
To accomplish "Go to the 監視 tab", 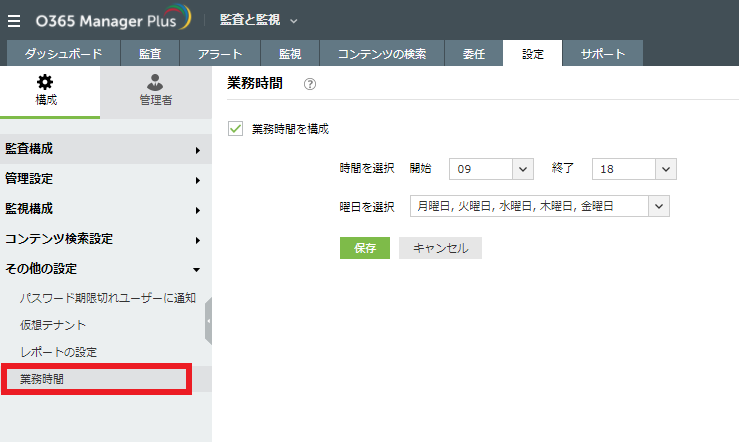I will [290, 53].
